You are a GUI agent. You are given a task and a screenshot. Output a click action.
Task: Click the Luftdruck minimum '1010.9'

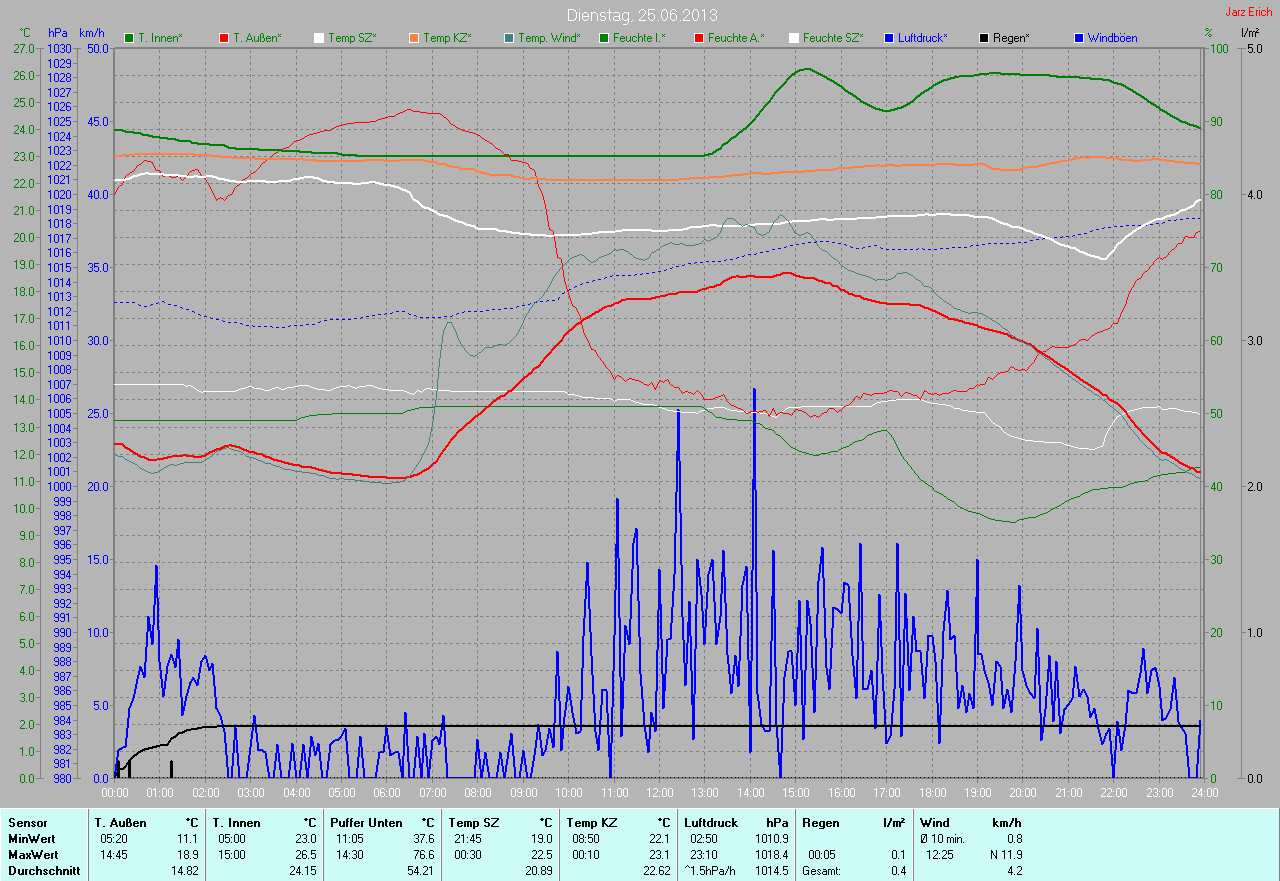coord(771,838)
